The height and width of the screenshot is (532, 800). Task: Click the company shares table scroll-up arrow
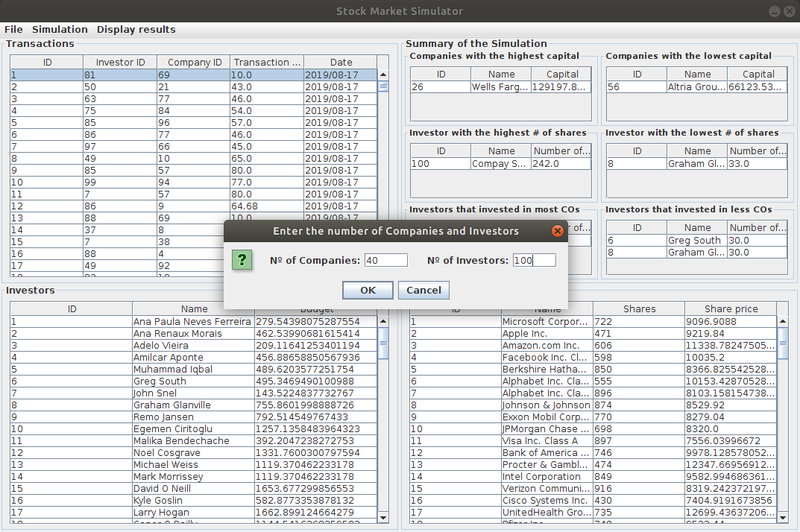pyautogui.click(x=783, y=322)
